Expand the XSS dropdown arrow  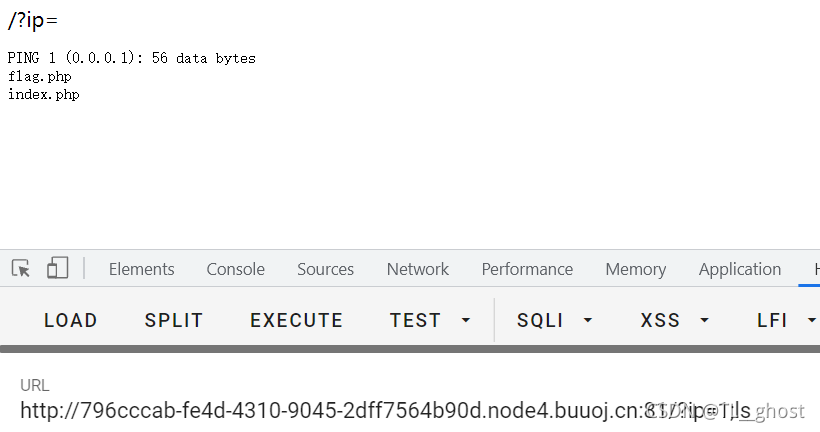[x=704, y=320]
